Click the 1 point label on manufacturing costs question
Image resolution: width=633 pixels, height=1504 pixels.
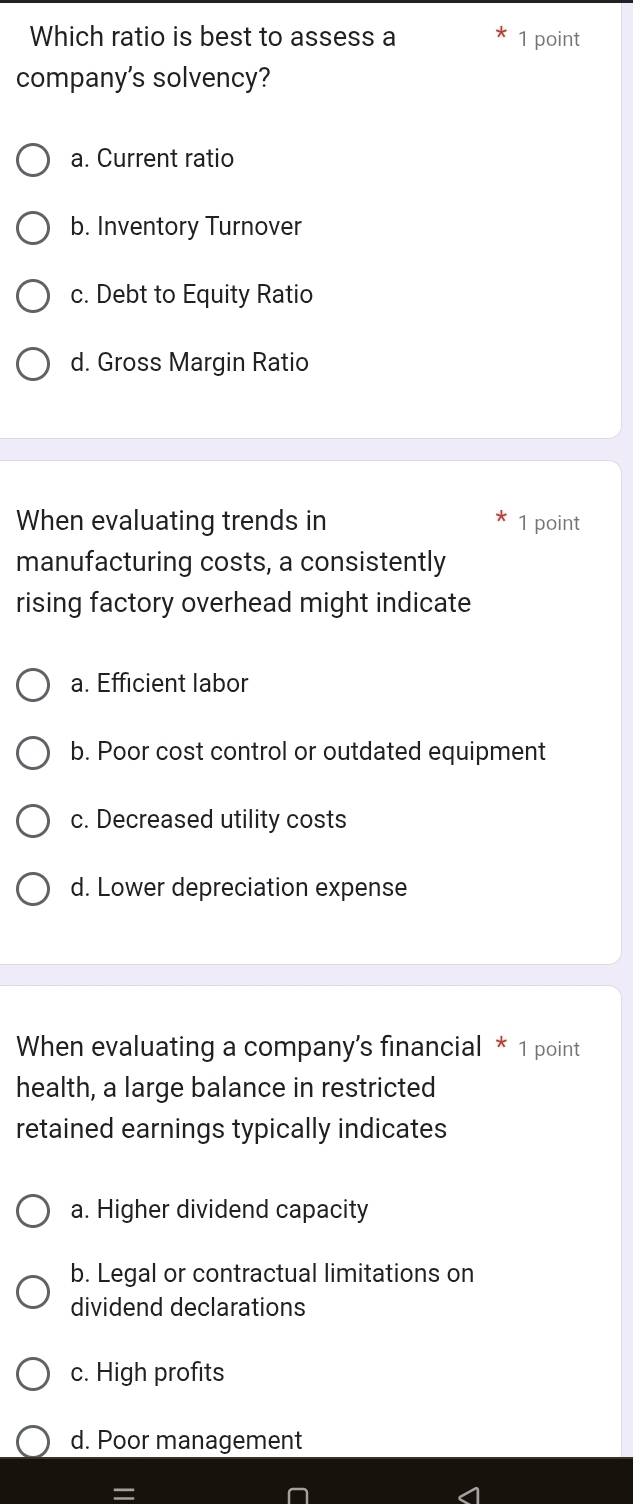tap(549, 523)
